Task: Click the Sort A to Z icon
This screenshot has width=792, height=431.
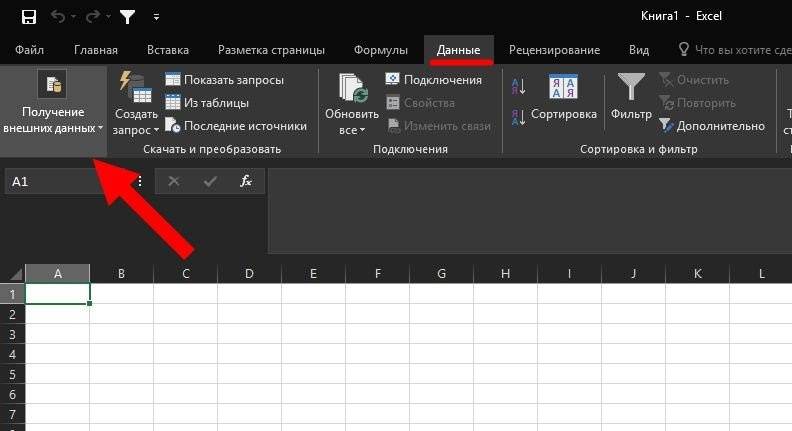Action: point(518,88)
